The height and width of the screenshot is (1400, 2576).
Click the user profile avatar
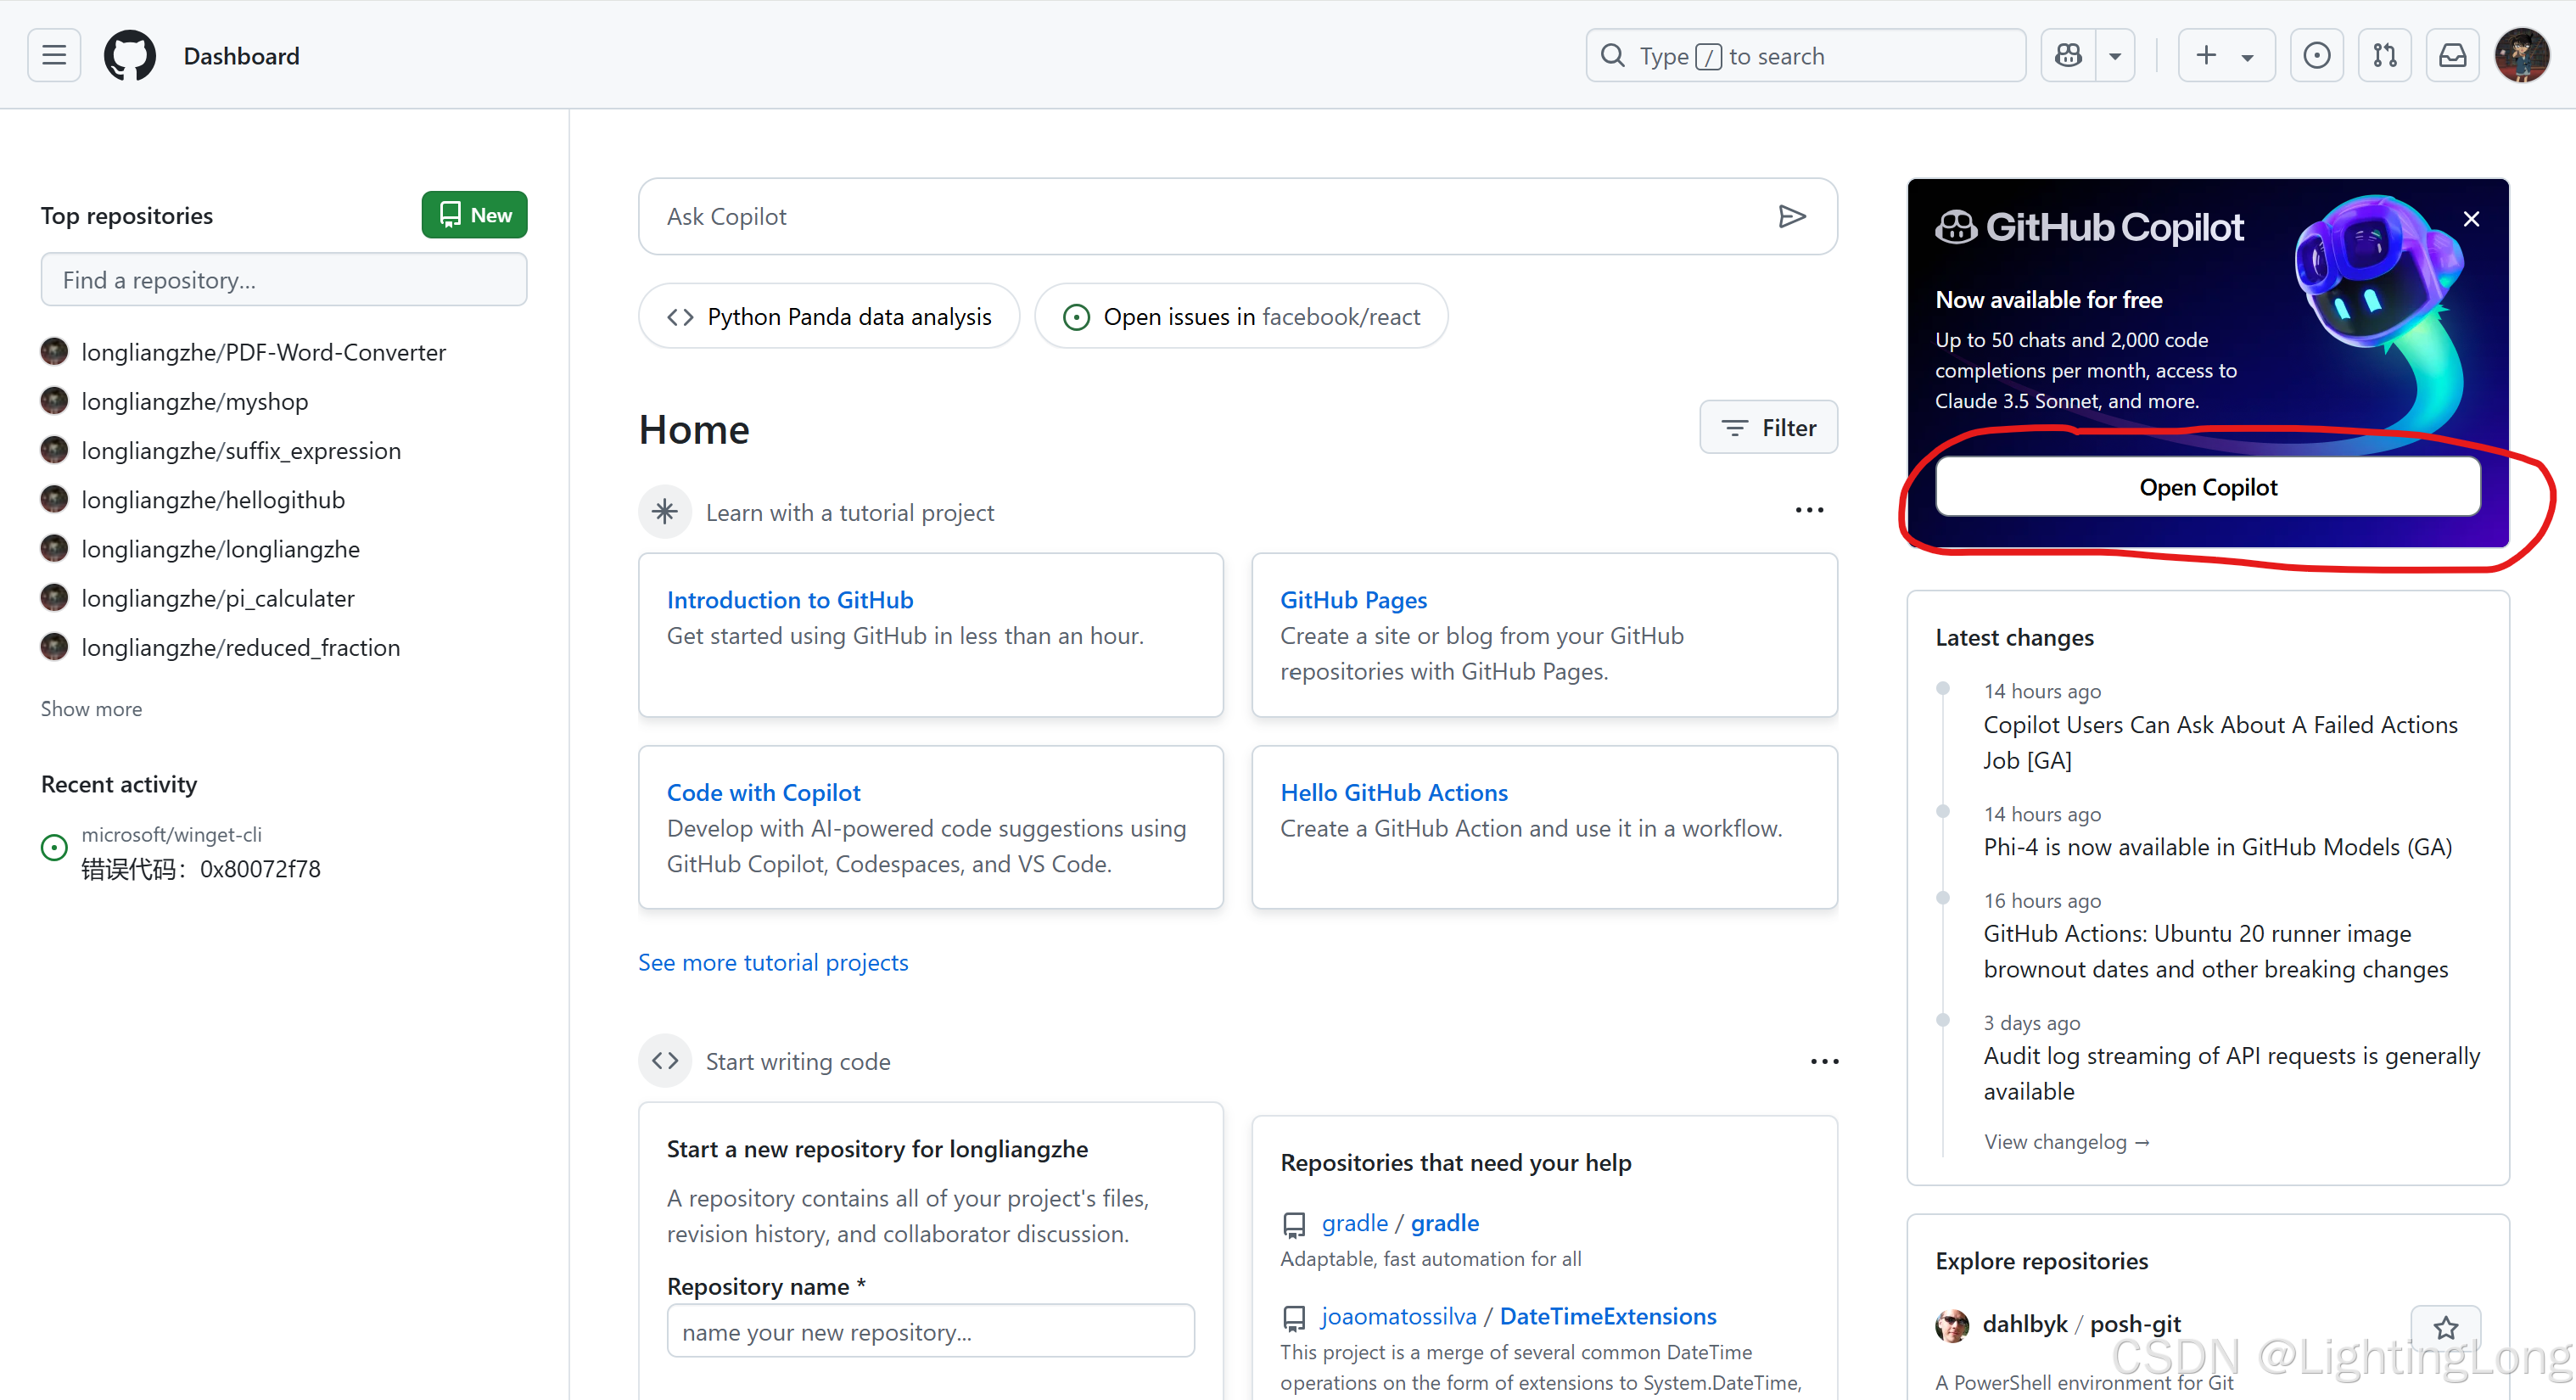(x=2521, y=56)
